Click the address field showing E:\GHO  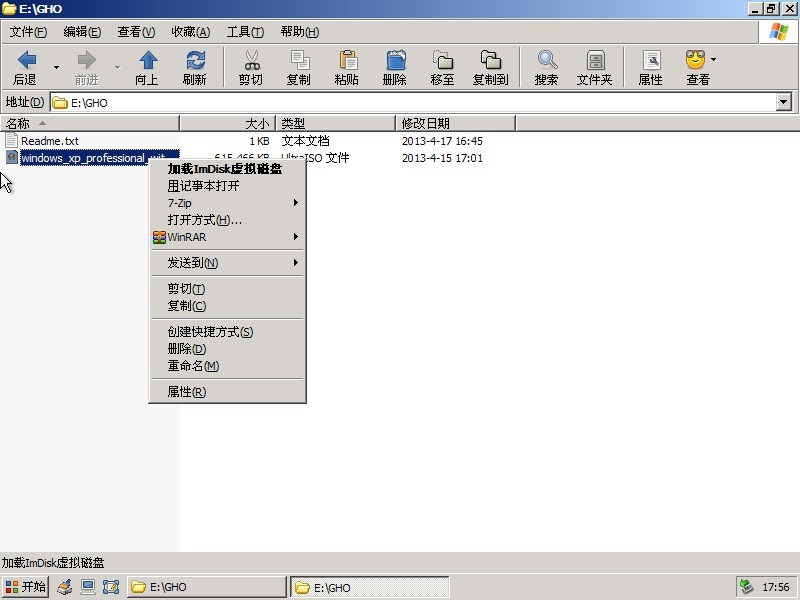point(413,102)
